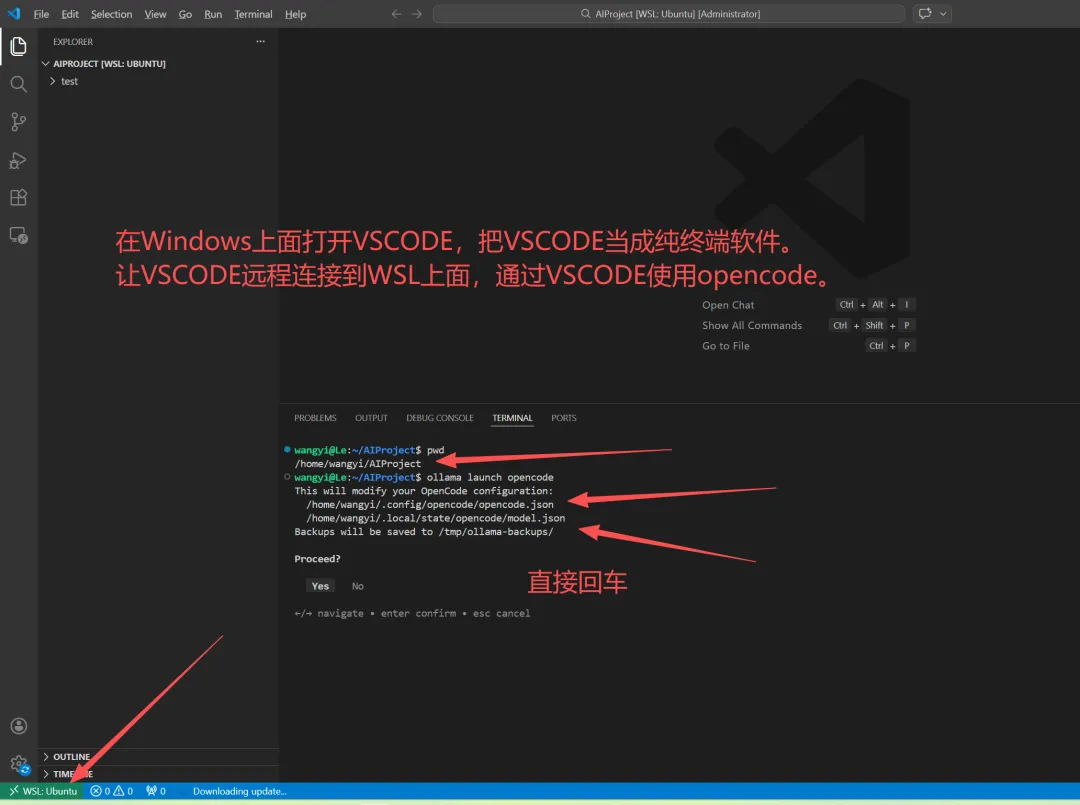This screenshot has height=805, width=1080.
Task: Switch to the PROBLEMS tab
Action: 315,418
